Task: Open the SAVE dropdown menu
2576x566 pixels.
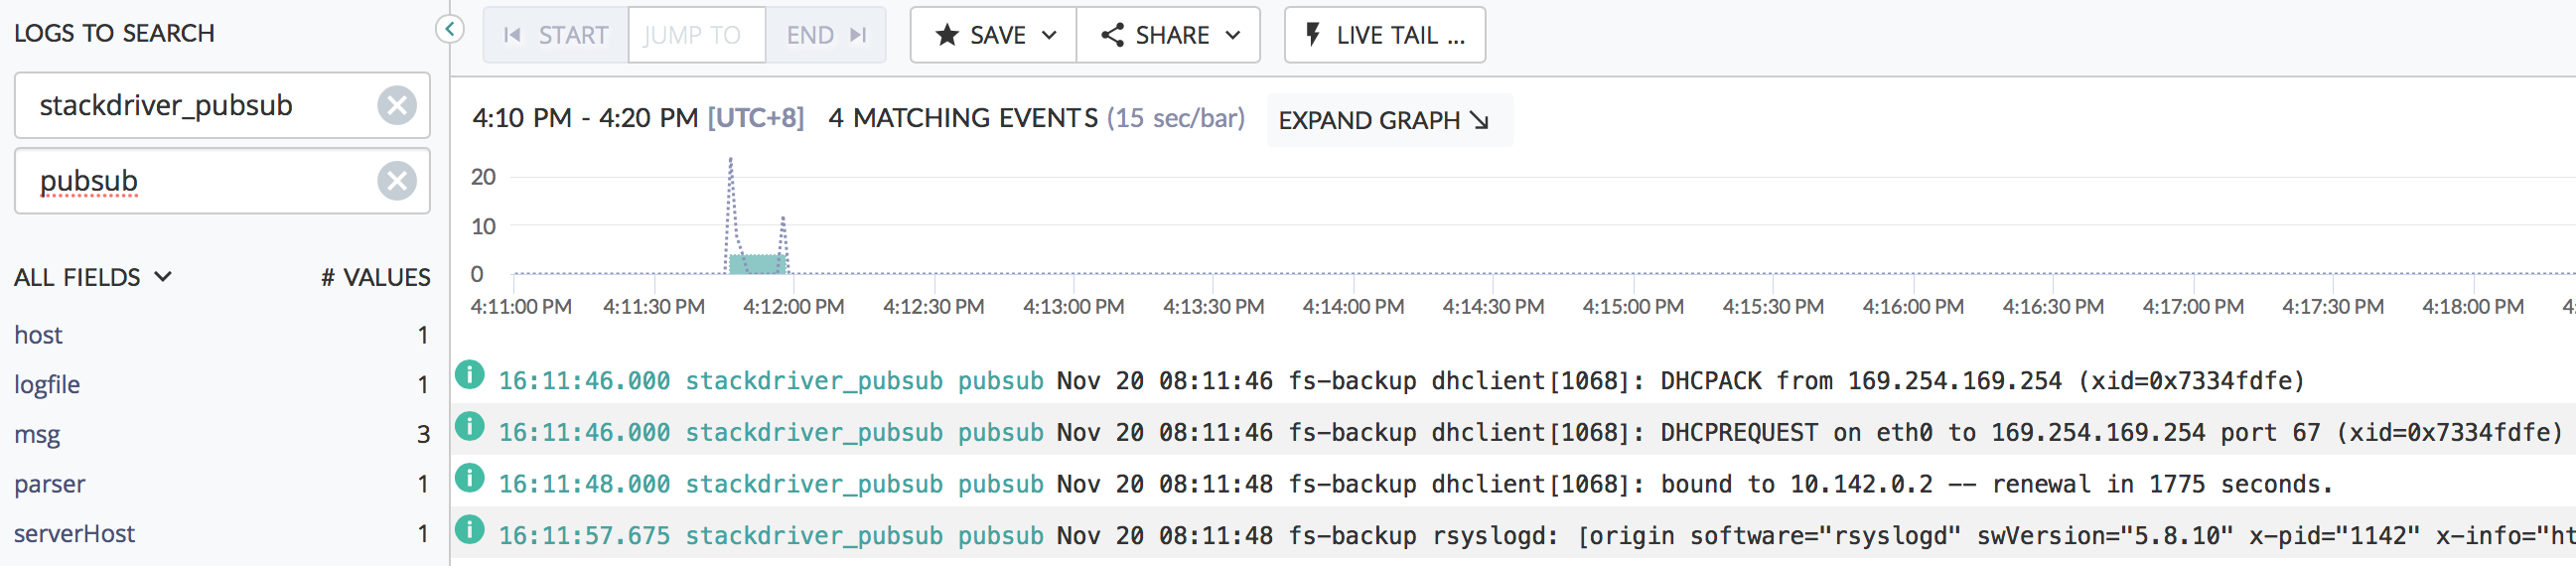Action: (x=993, y=35)
